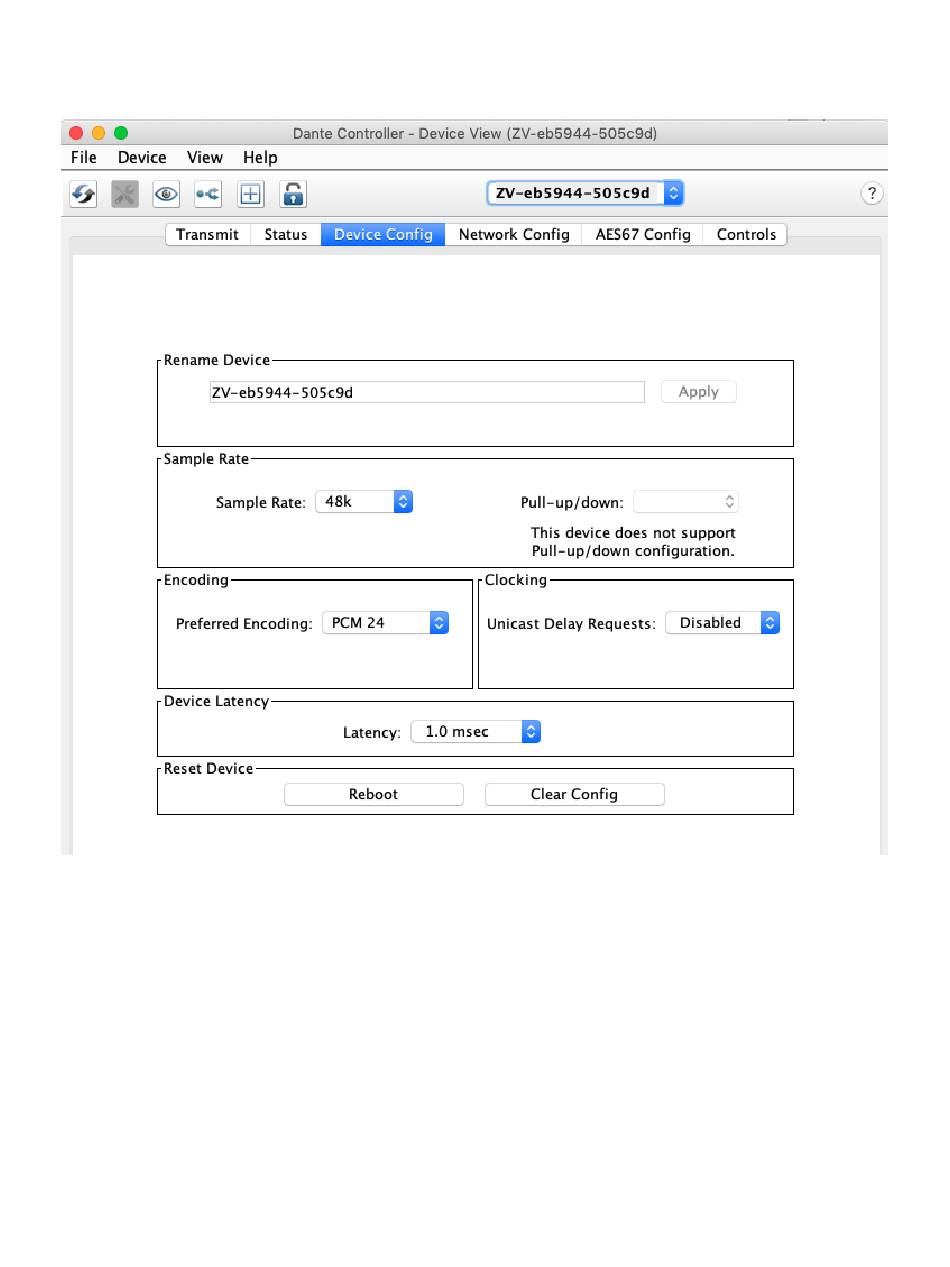Open the Preferred Encoding PCM 24 dropdown

click(x=385, y=623)
